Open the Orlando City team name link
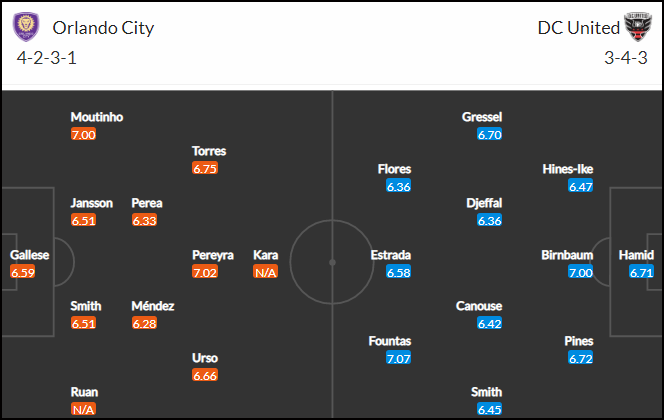The width and height of the screenshot is (664, 420). pos(103,28)
